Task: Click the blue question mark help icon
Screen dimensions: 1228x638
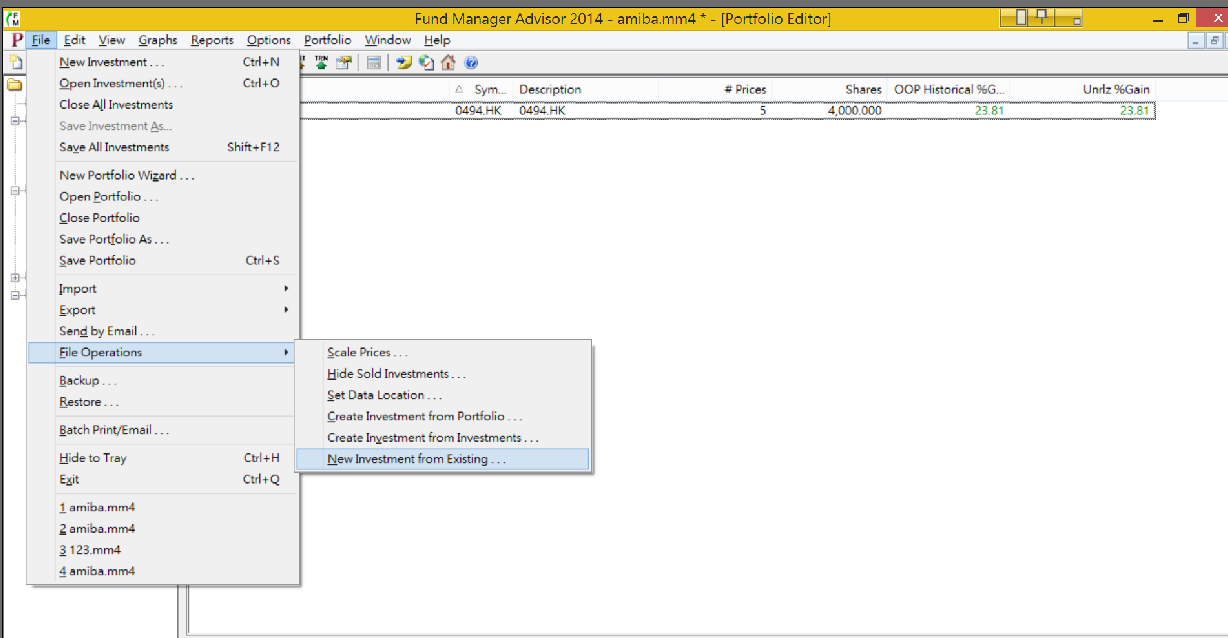Action: point(470,62)
